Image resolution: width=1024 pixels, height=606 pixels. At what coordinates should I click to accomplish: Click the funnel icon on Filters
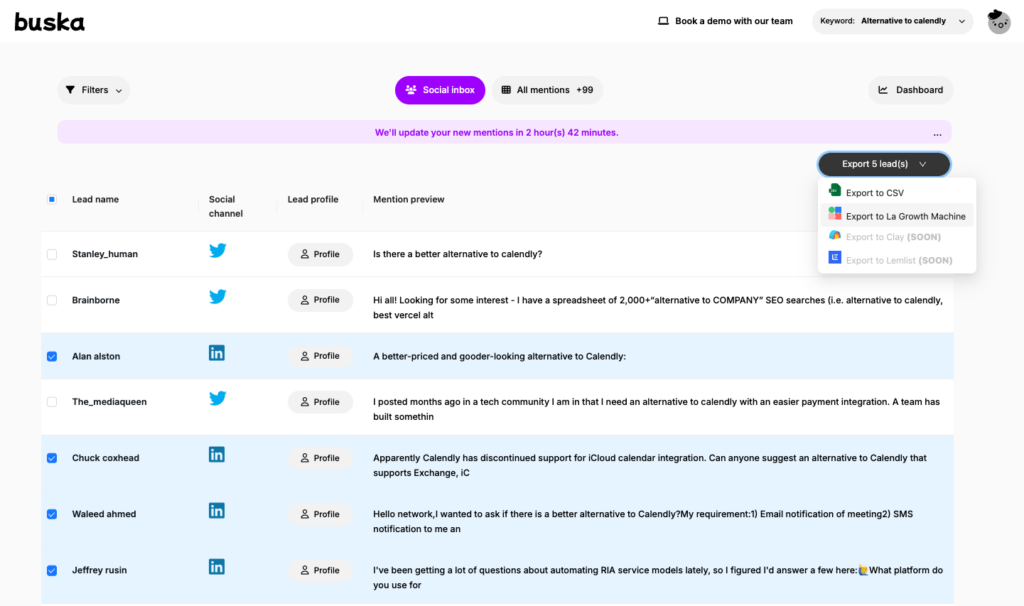coord(71,90)
